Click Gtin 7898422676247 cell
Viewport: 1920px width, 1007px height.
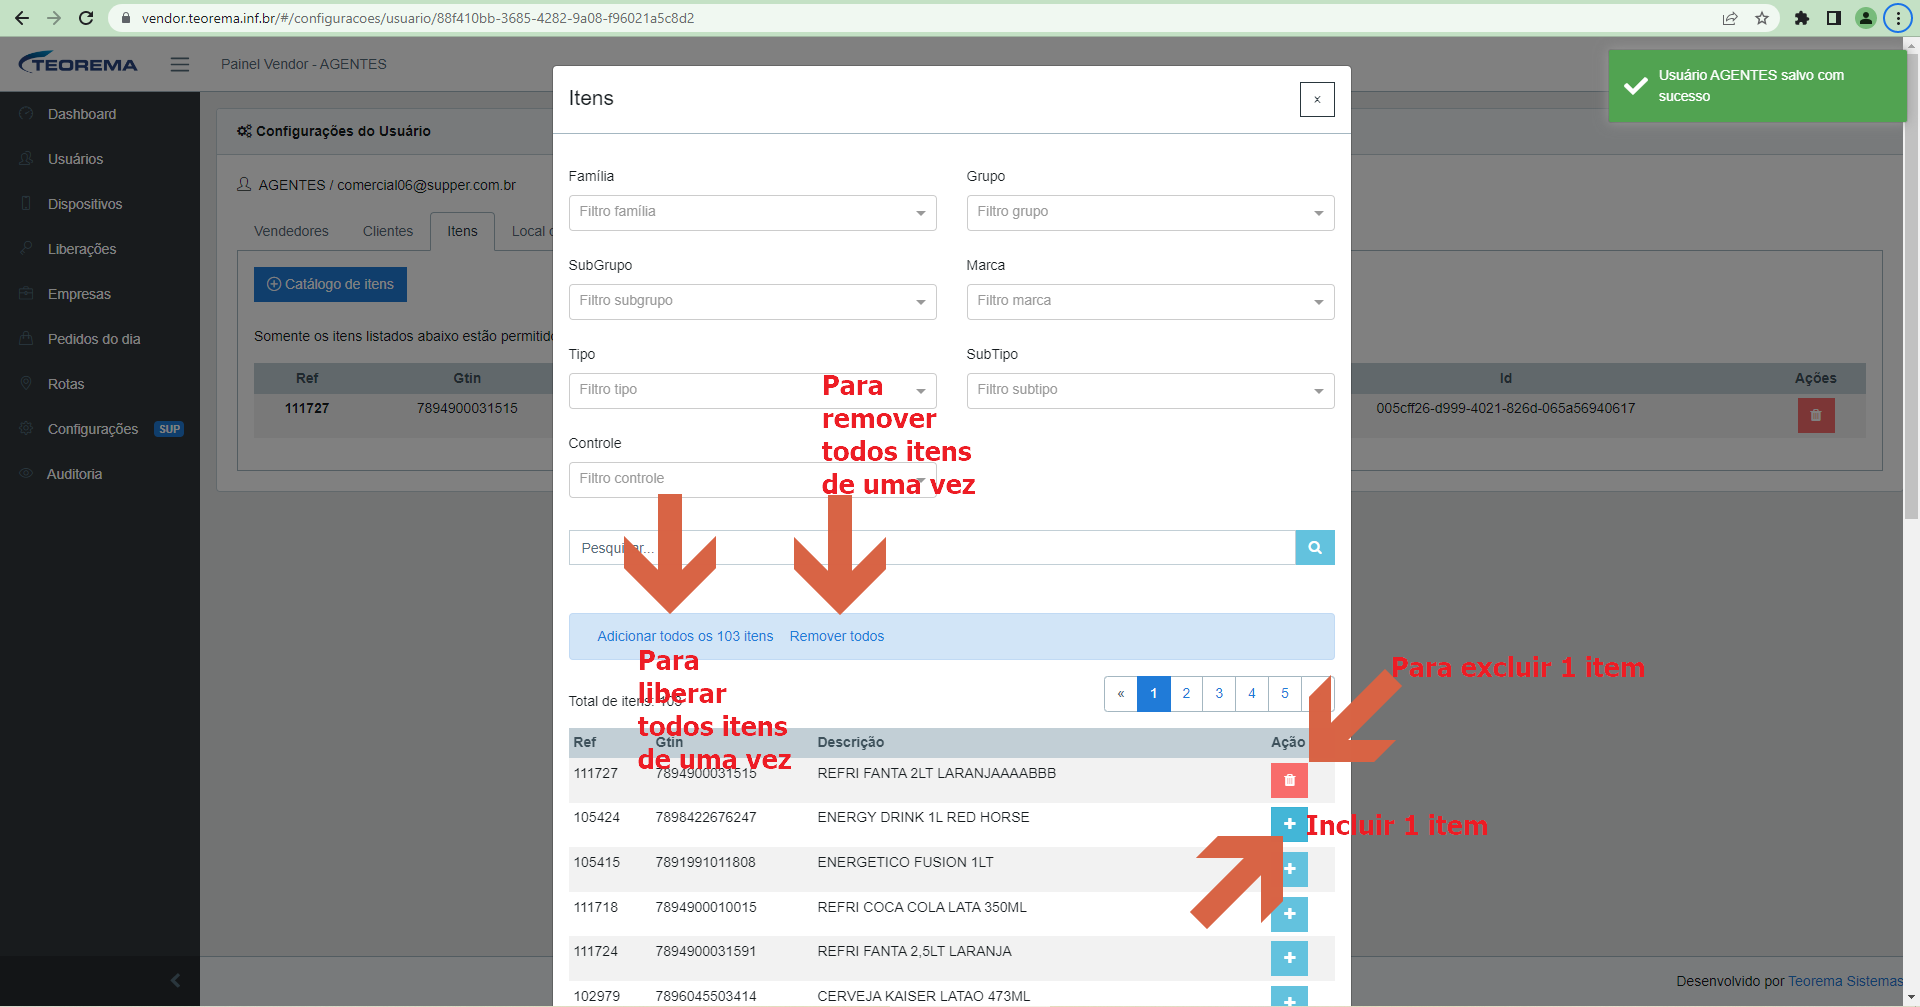tap(706, 817)
